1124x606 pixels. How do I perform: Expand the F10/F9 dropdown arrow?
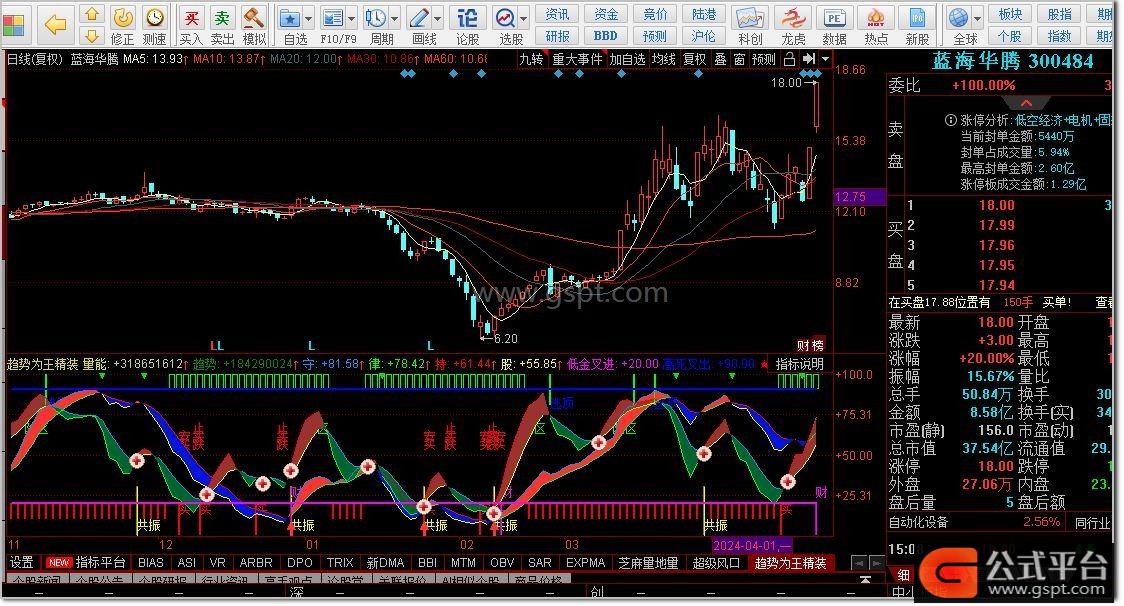[x=351, y=19]
